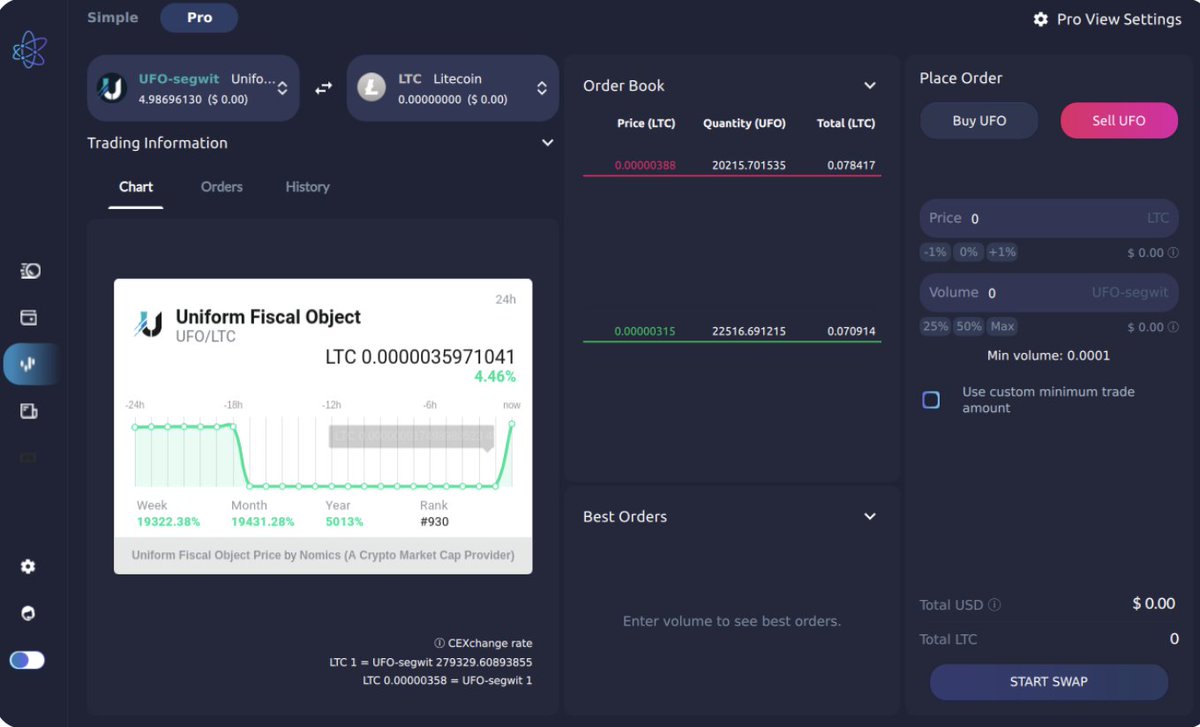Click the Price (LTC) column header
This screenshot has height=727, width=1200.
pos(646,124)
